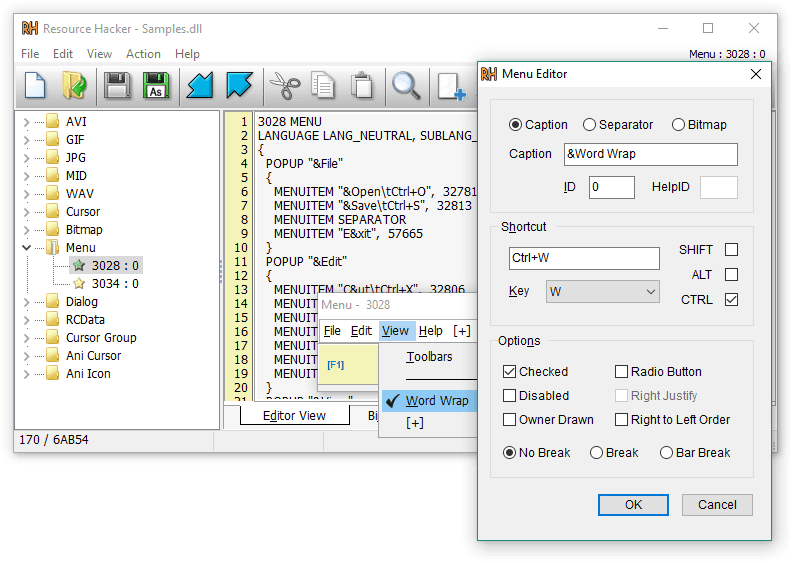Open the Key dropdown showing W
The image size is (793, 563).
[602, 292]
